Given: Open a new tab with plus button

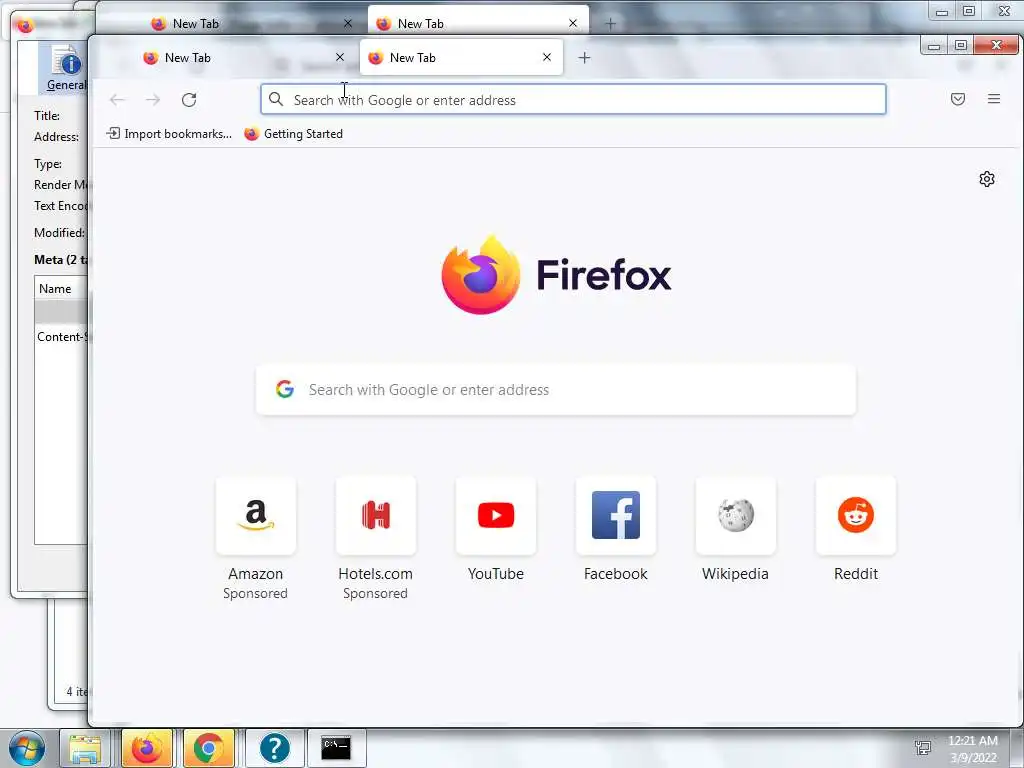Looking at the screenshot, I should tap(584, 57).
